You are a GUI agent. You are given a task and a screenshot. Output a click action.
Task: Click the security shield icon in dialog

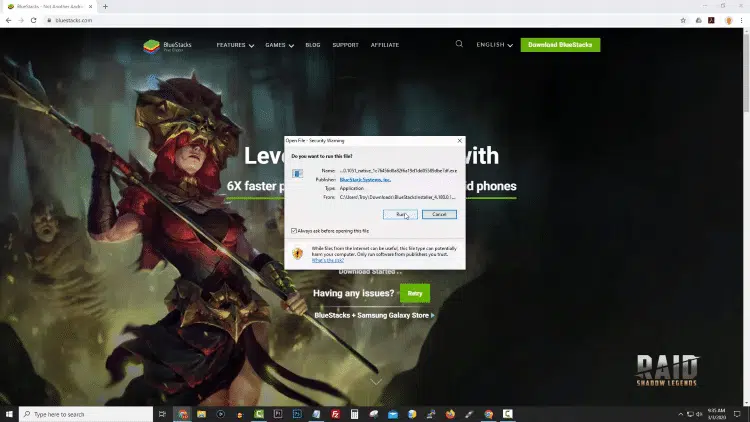(x=298, y=253)
